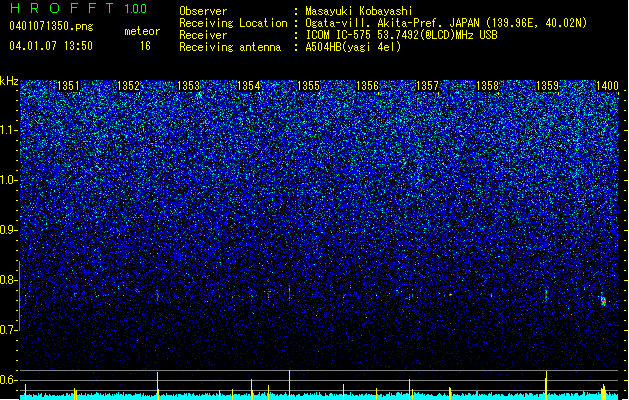Click the 1351 time axis label
This screenshot has height=400, width=629.
coord(69,86)
